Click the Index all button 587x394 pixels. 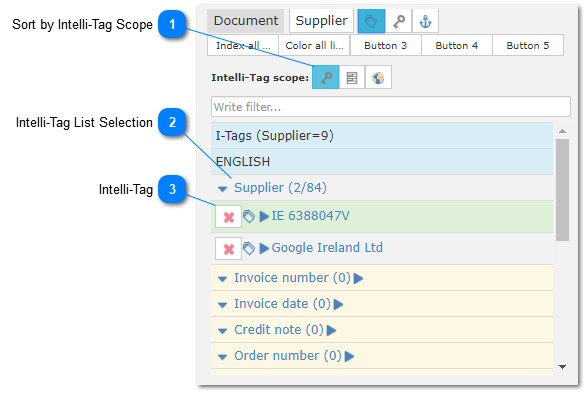tap(243, 46)
